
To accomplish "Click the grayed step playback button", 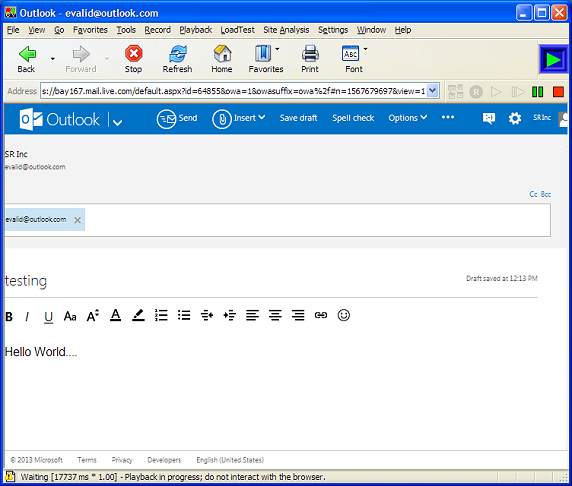I will click(518, 92).
